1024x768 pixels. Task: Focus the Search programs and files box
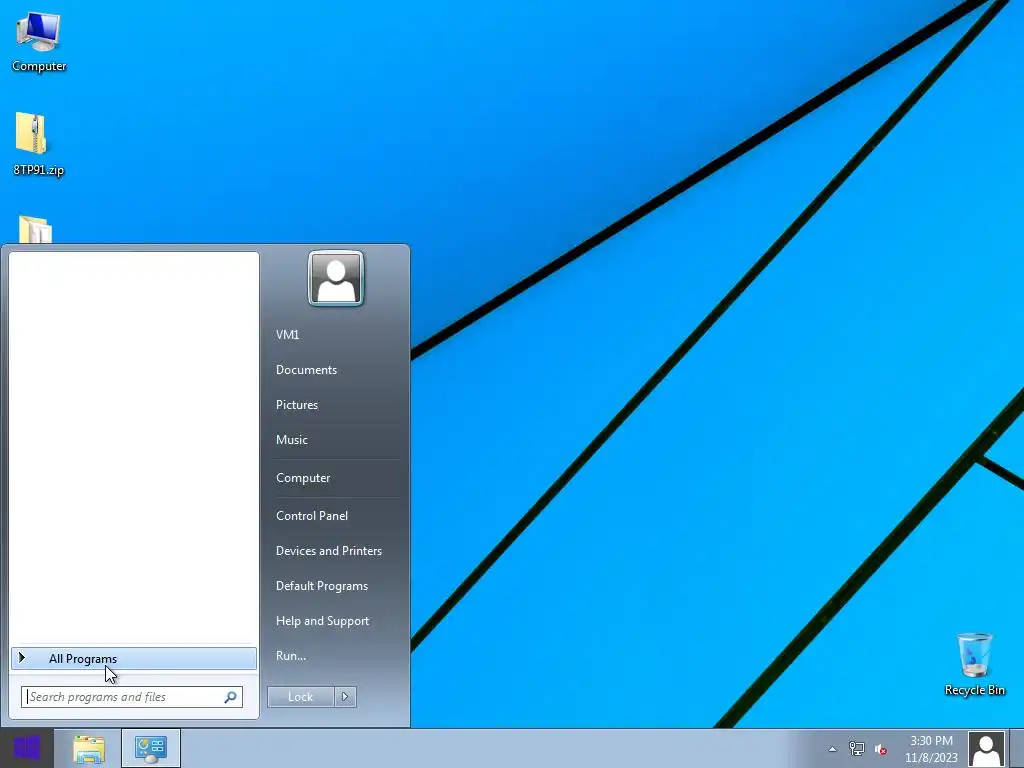click(x=132, y=697)
